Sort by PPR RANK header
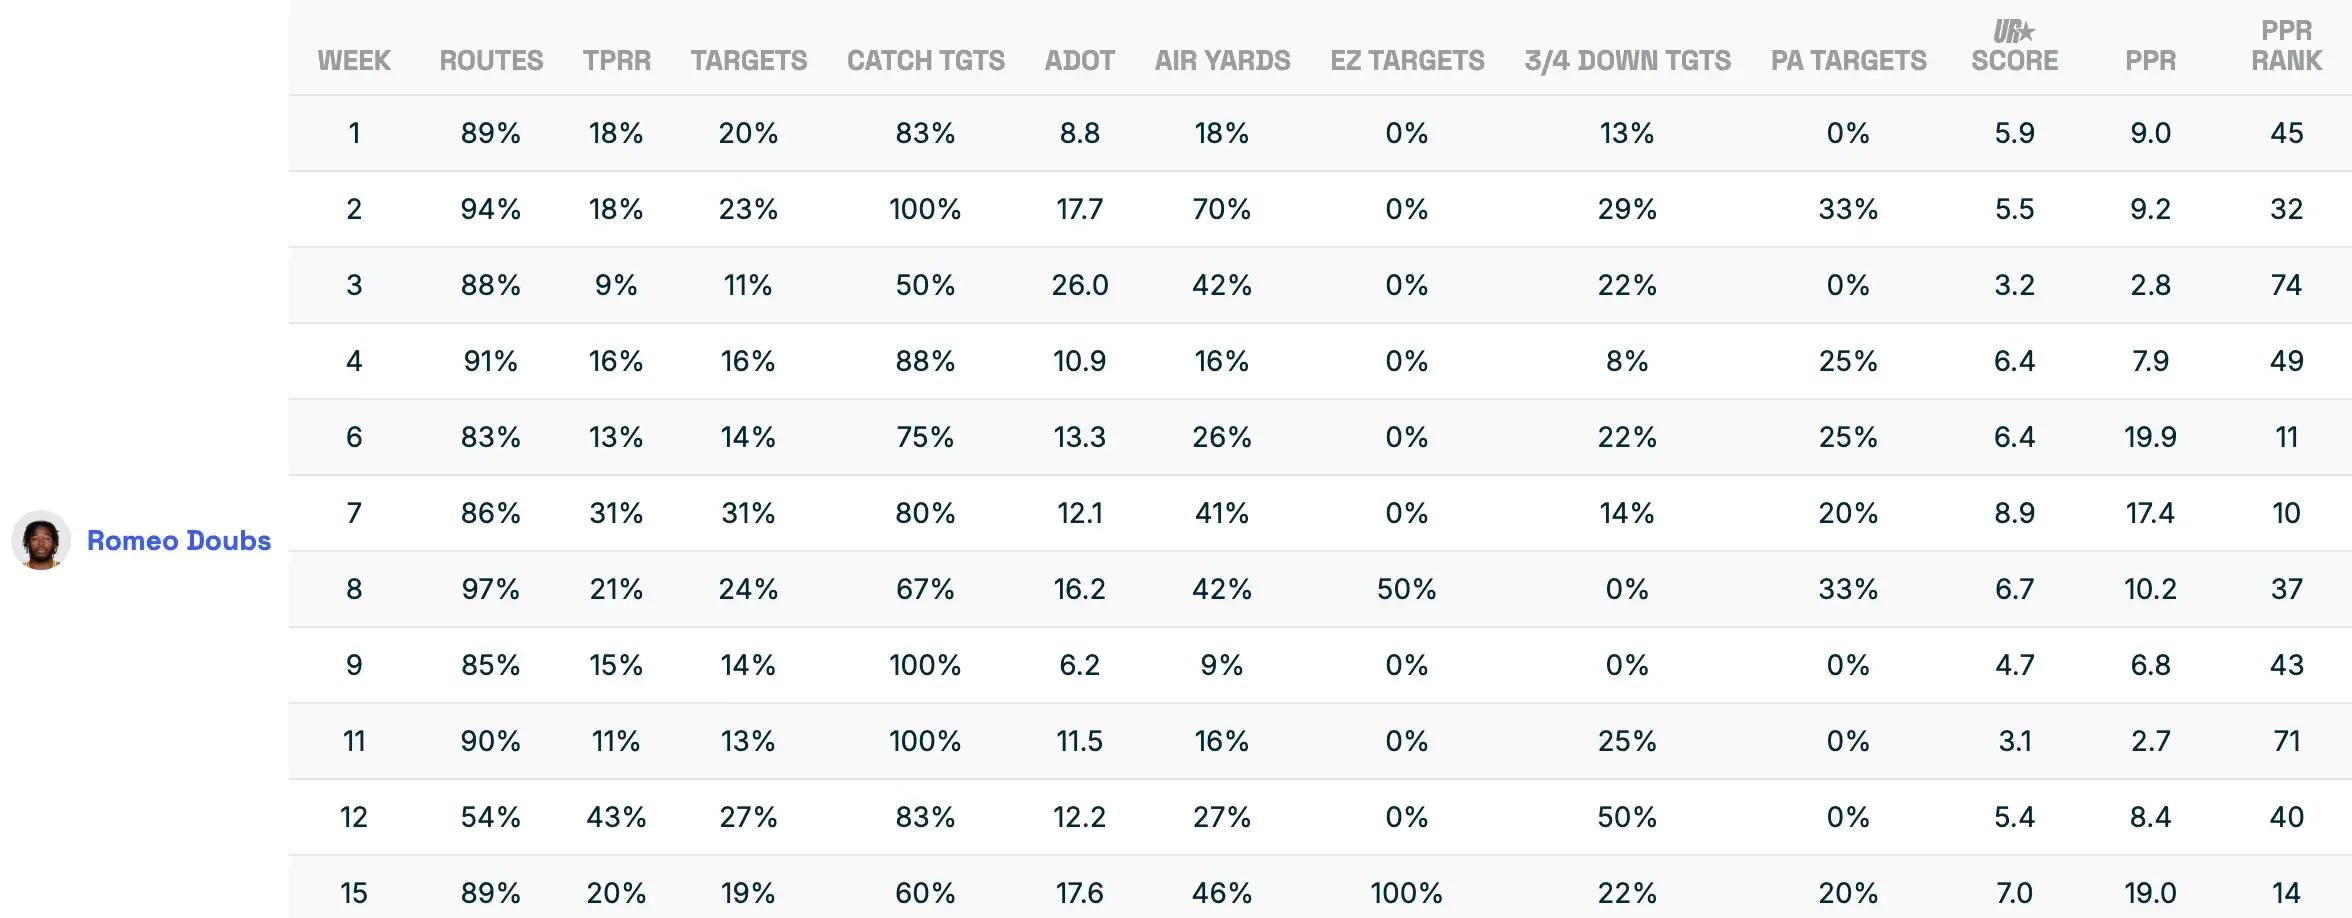This screenshot has height=918, width=2352. coord(2286,46)
